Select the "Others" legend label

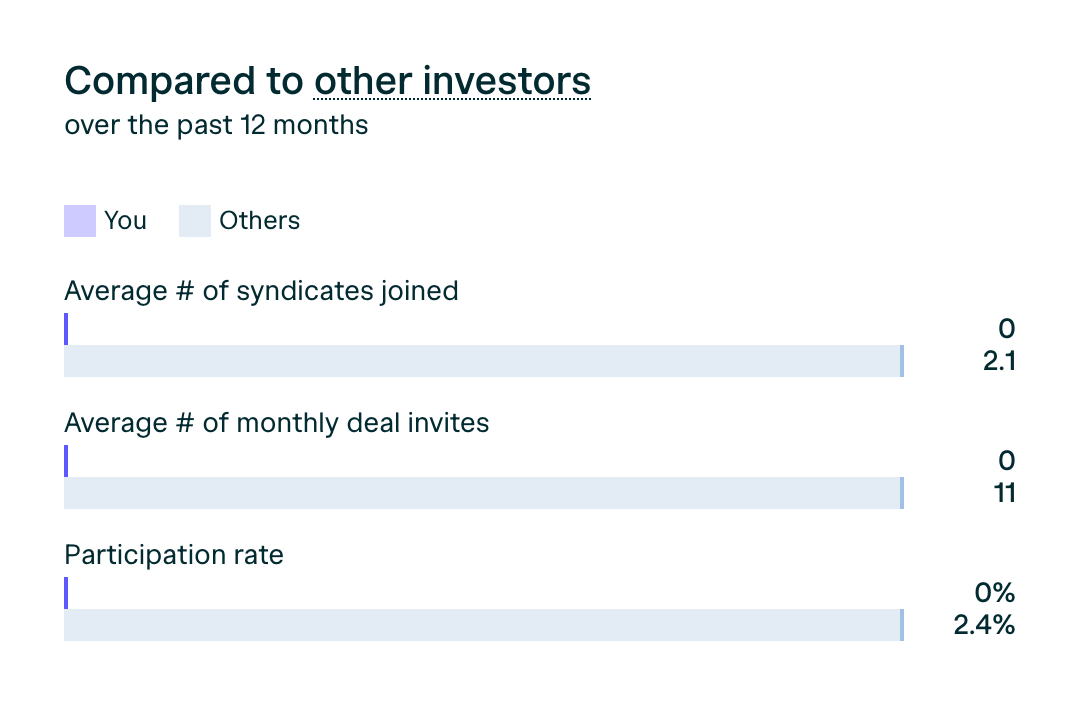tap(259, 221)
